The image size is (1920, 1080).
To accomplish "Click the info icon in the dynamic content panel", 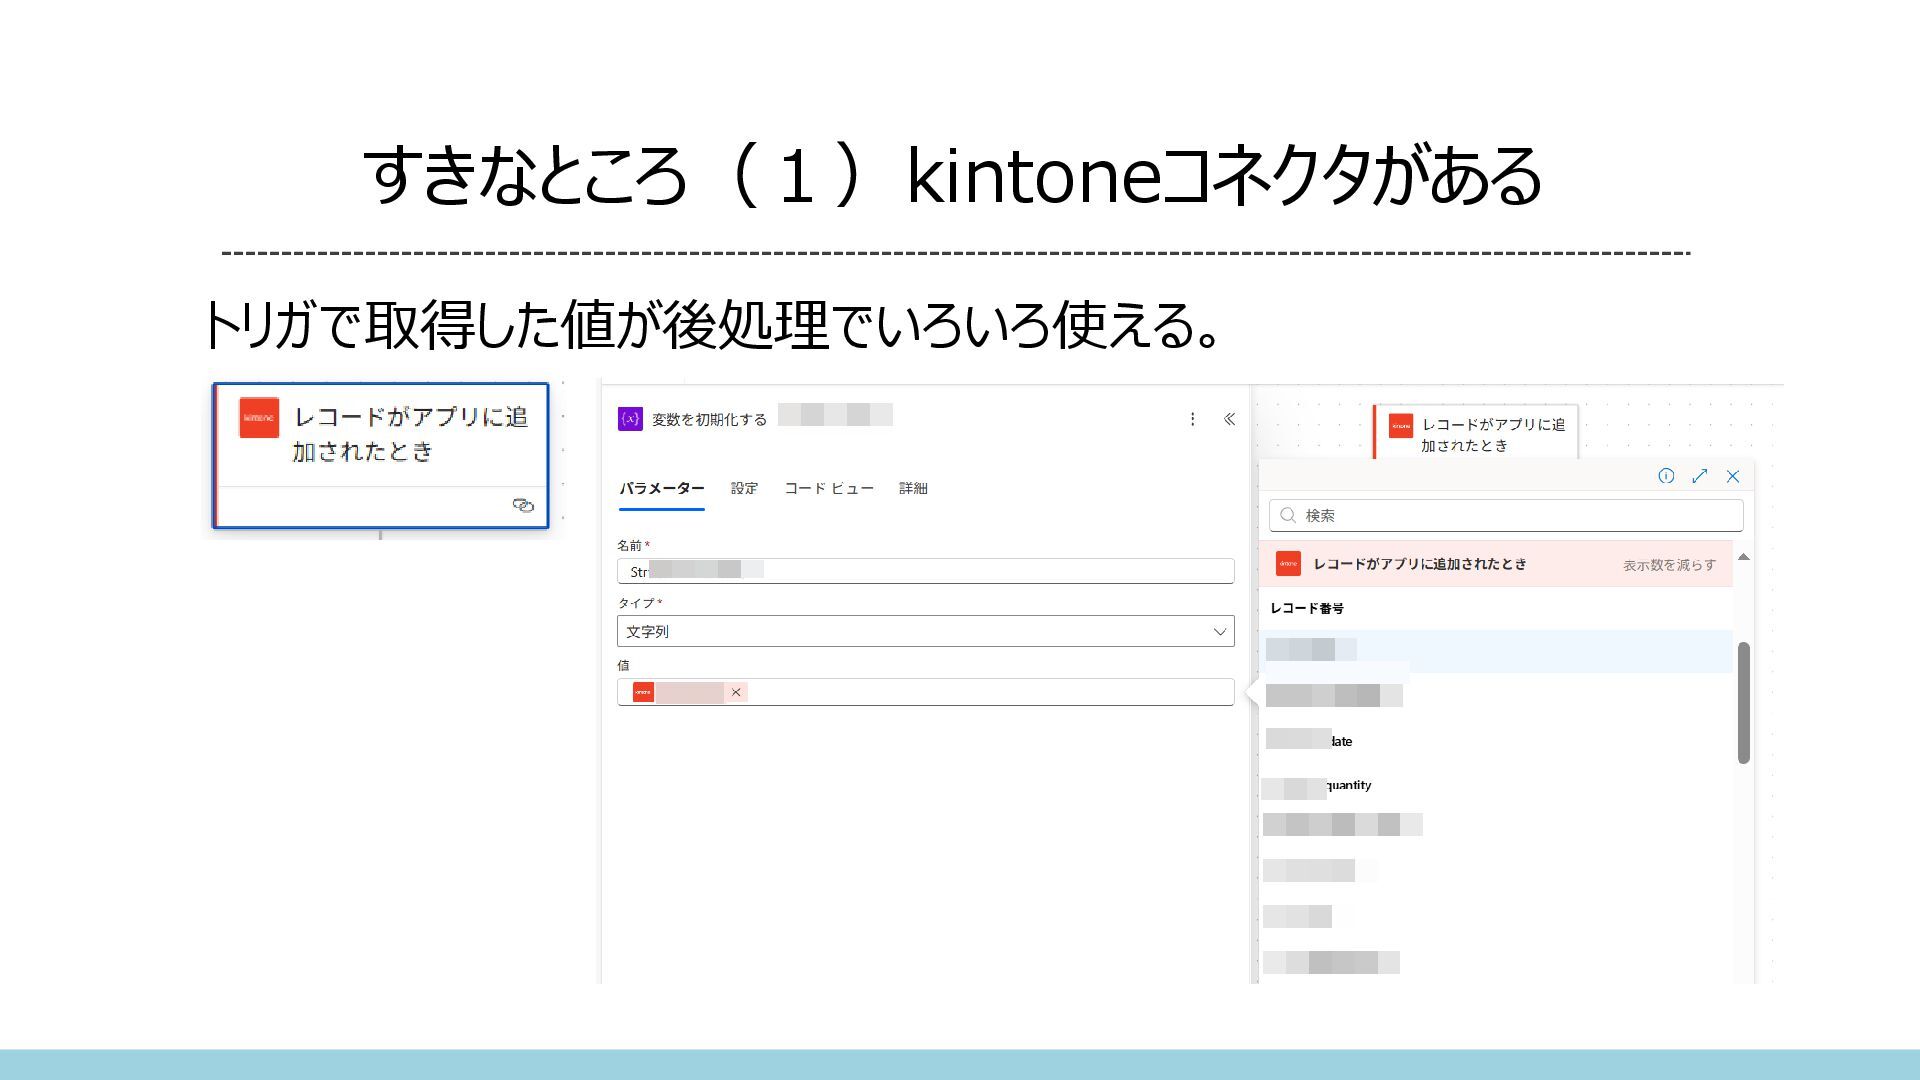I will (1666, 476).
